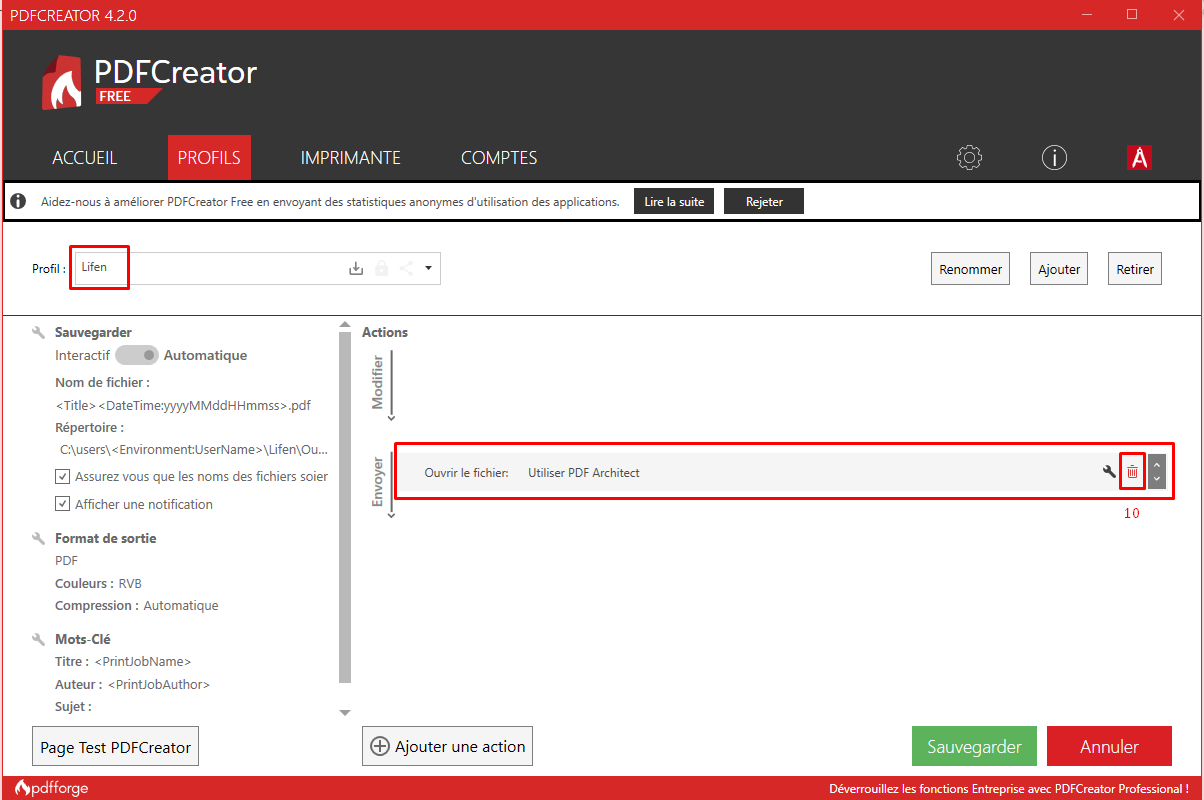Screen dimensions: 1204x800
Task: Switch to the ACCUEIL tab
Action: pyautogui.click(x=85, y=158)
